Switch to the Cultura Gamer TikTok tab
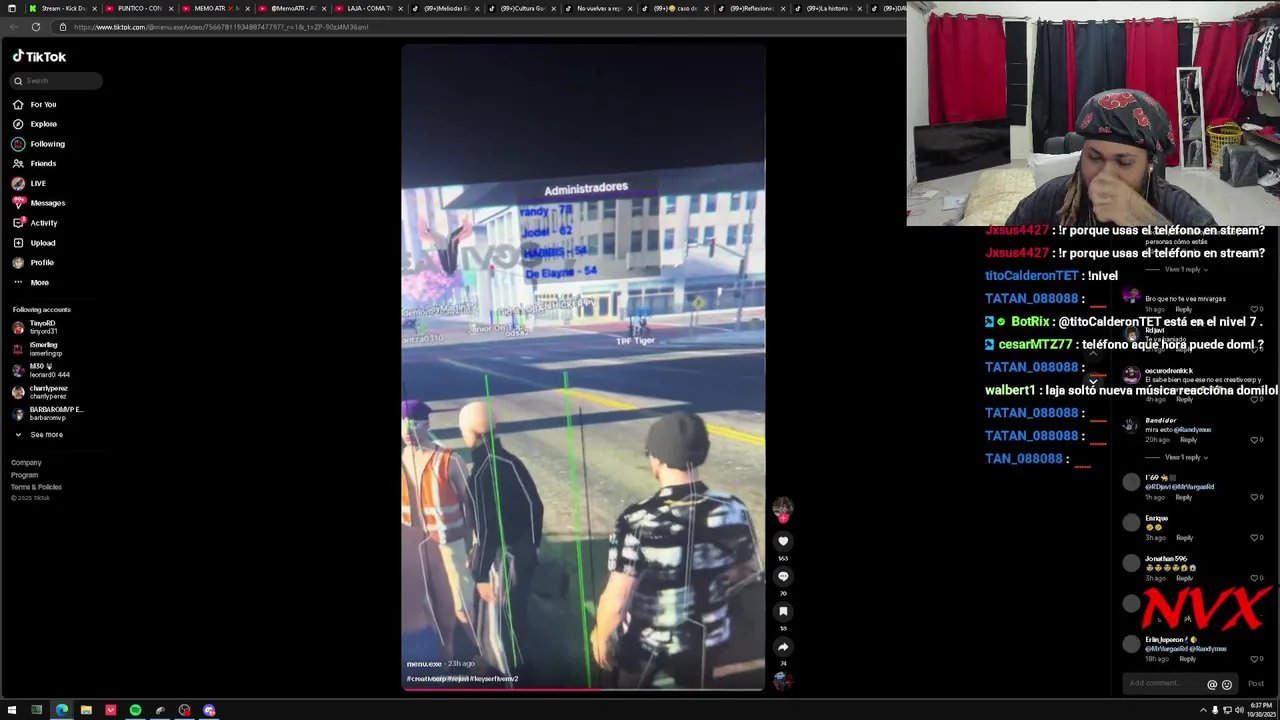1280x720 pixels. [523, 8]
